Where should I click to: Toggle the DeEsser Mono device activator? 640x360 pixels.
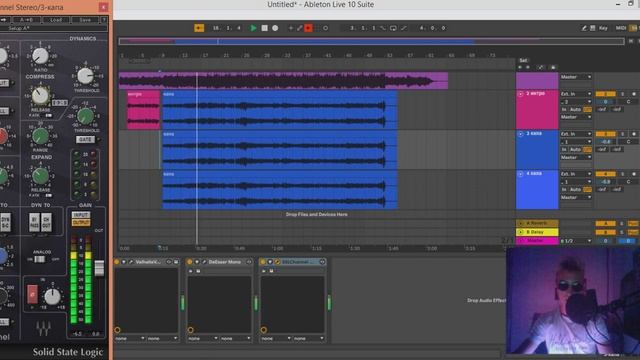point(190,262)
